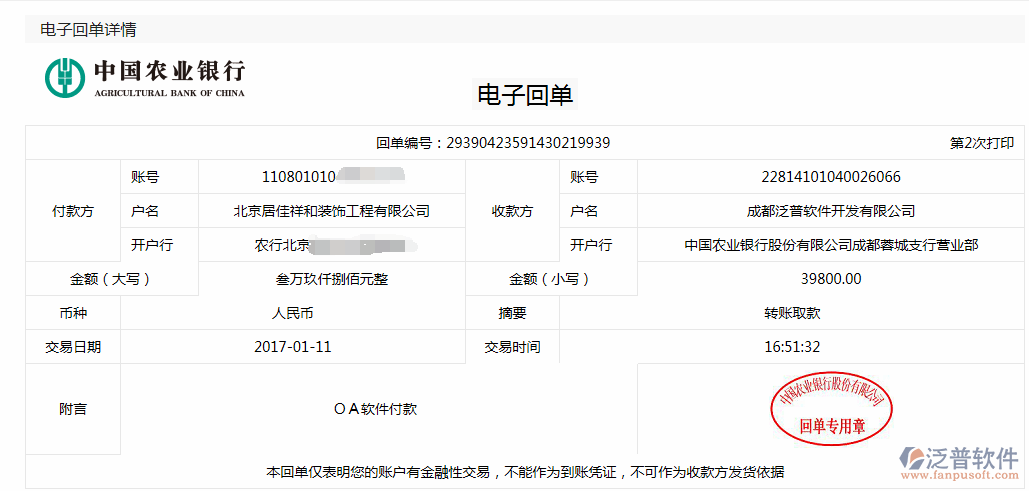
Task: Click payee bank 成都蓉城支行营业部 value
Action: point(831,246)
